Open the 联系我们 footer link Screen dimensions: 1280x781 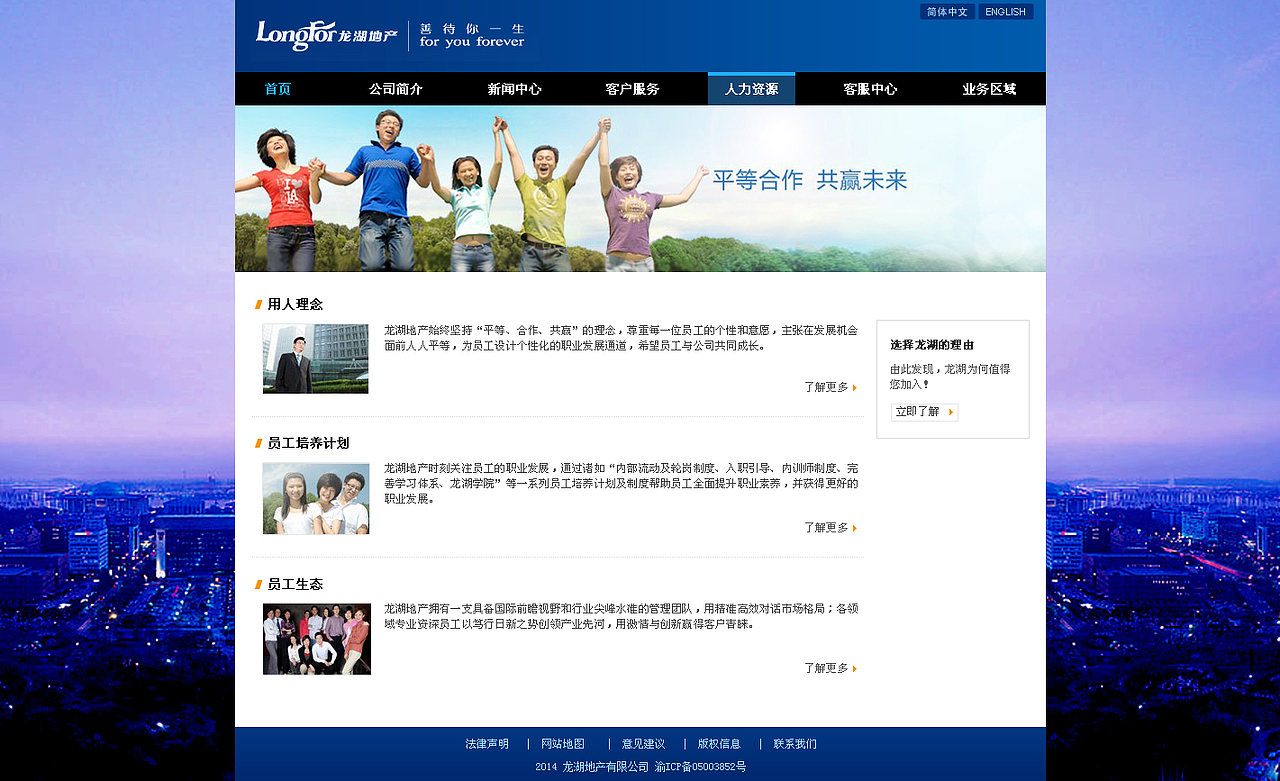click(x=795, y=743)
